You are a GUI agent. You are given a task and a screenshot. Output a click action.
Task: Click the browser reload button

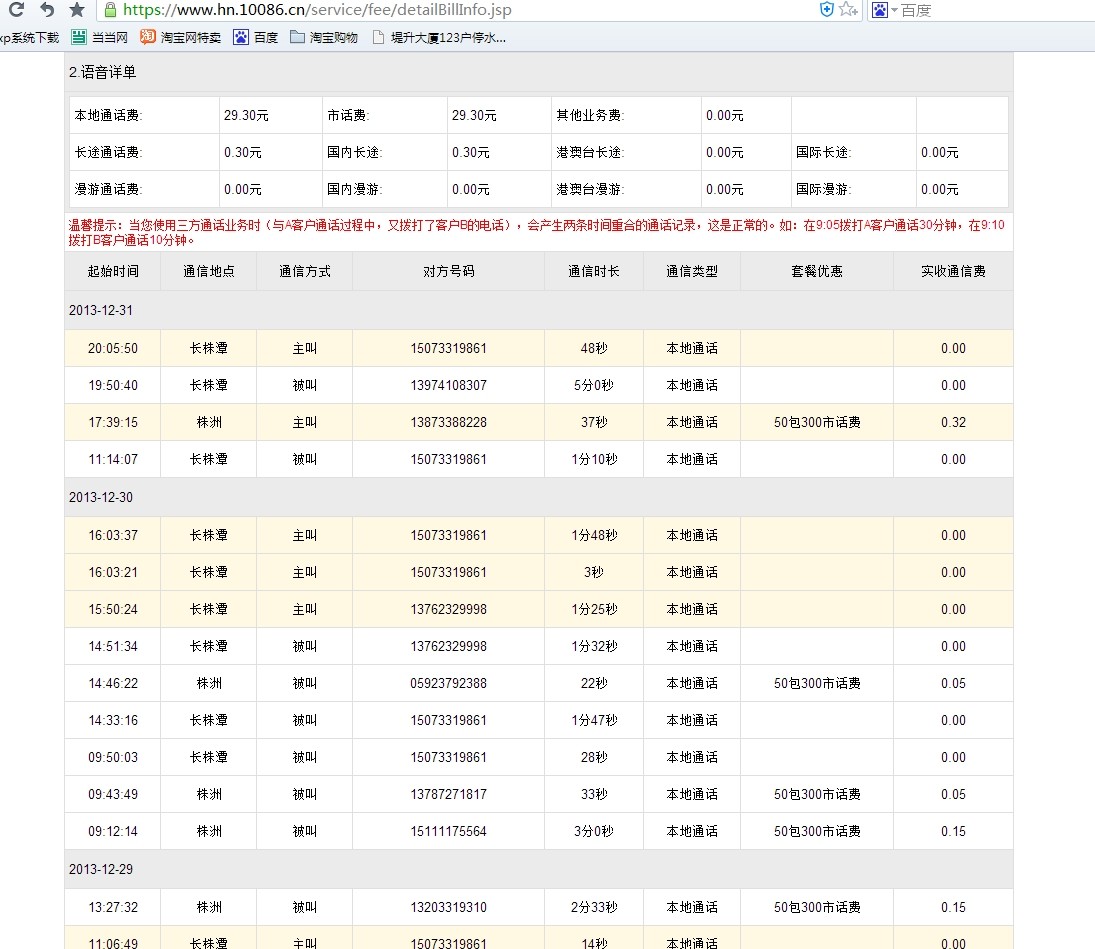pos(15,10)
